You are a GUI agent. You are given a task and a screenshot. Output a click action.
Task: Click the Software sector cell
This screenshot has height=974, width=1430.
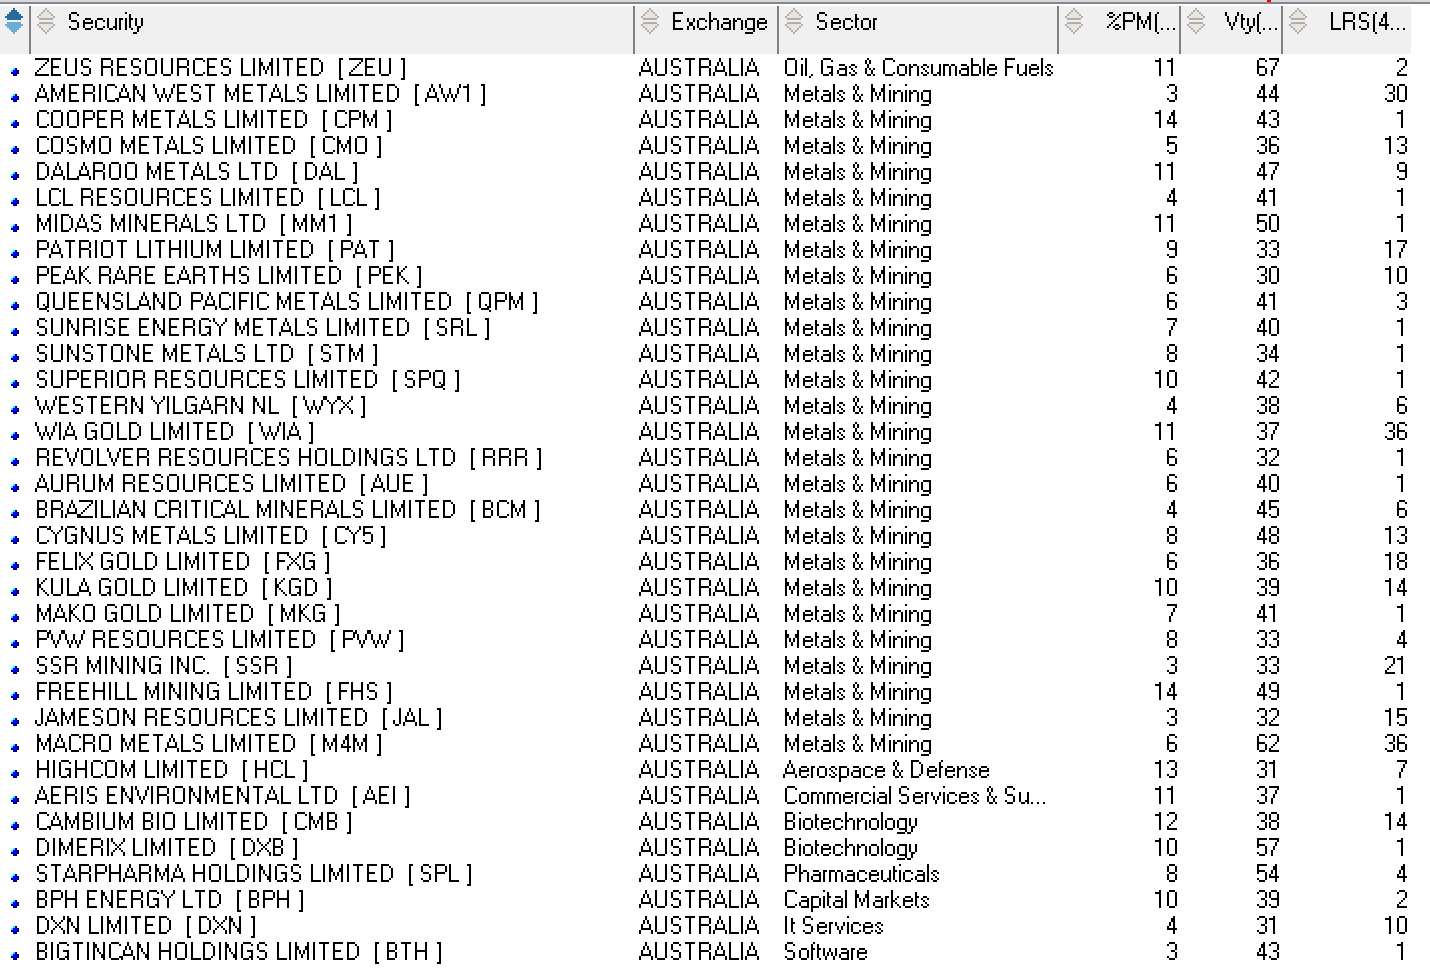coord(825,952)
